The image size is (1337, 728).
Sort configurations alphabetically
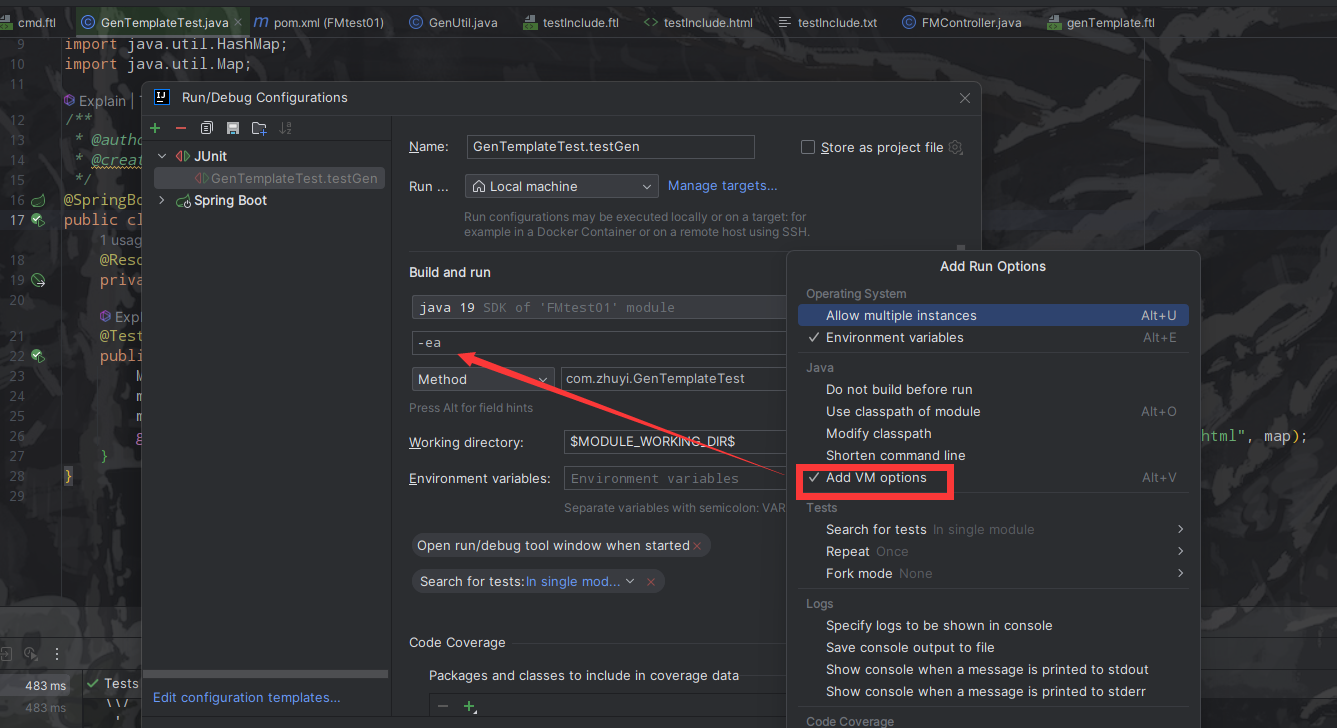pyautogui.click(x=286, y=128)
